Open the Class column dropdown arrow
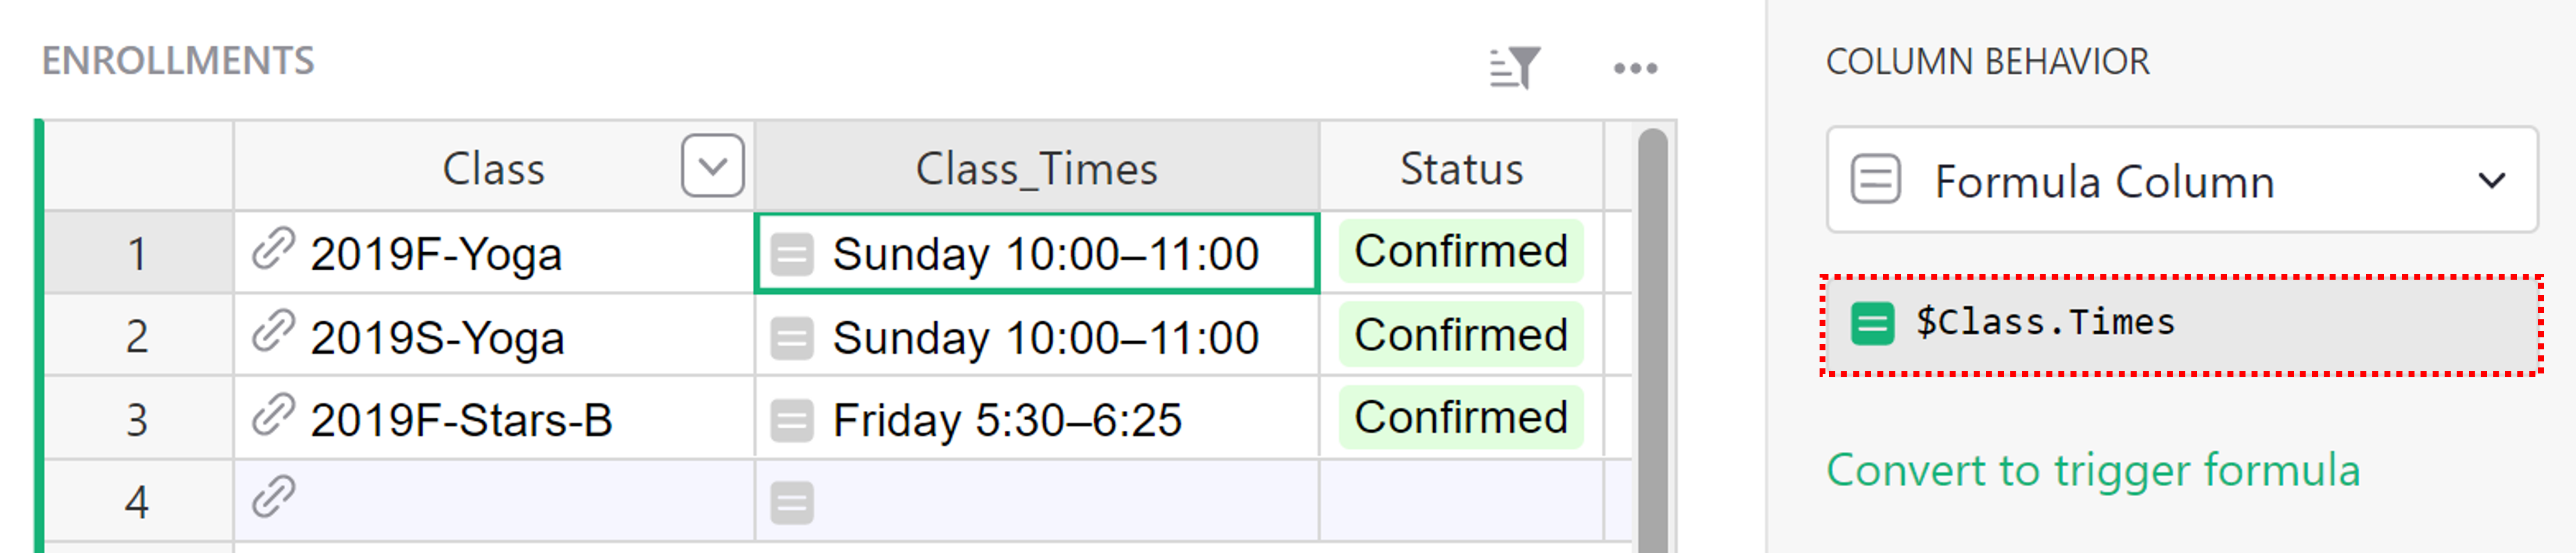Viewport: 2576px width, 553px height. [x=712, y=166]
